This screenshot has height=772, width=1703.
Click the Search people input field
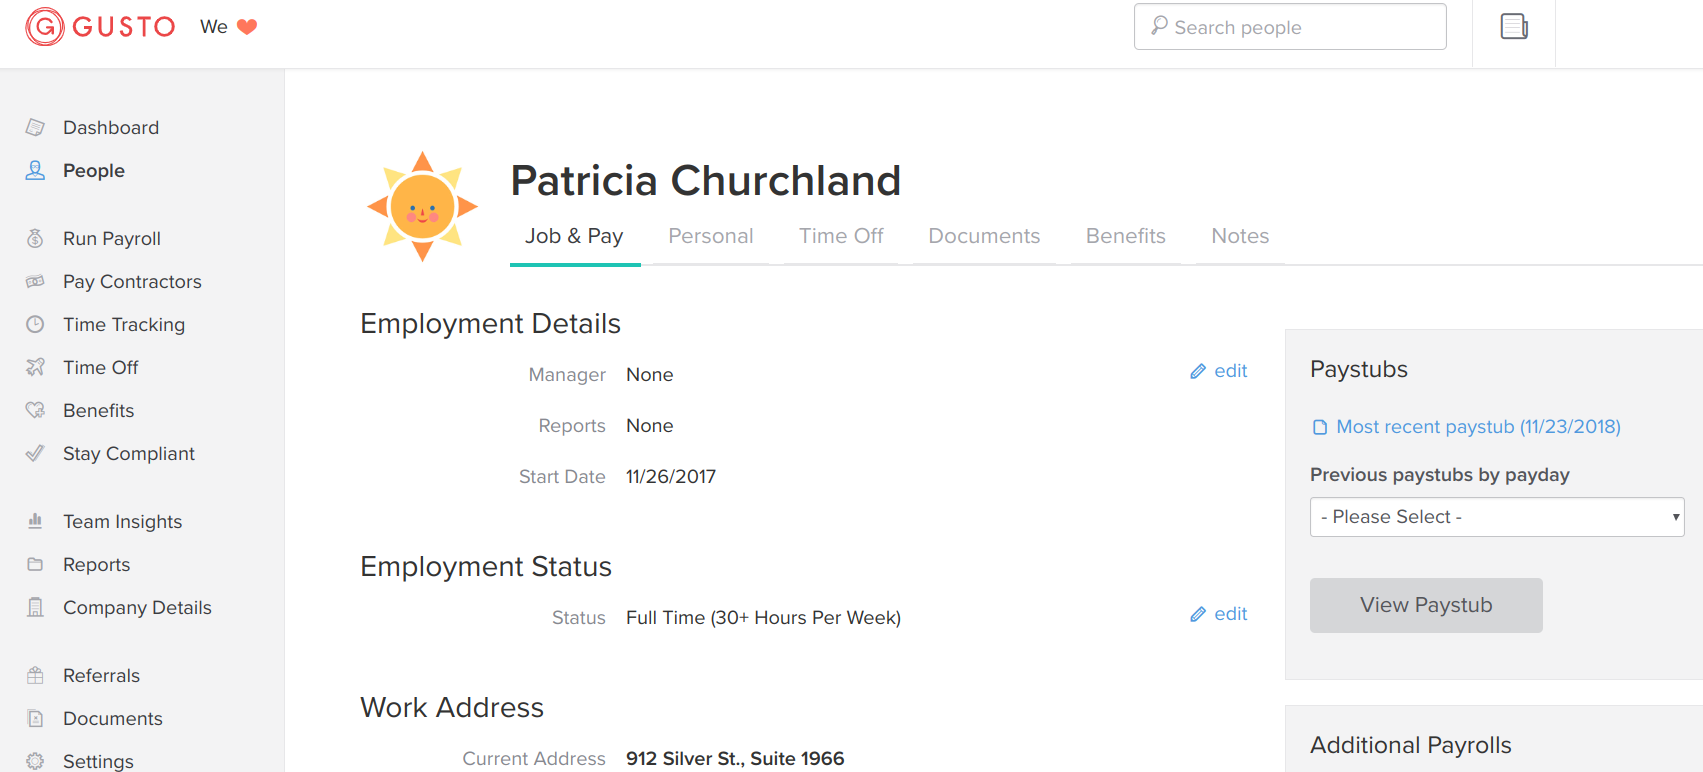click(1290, 27)
